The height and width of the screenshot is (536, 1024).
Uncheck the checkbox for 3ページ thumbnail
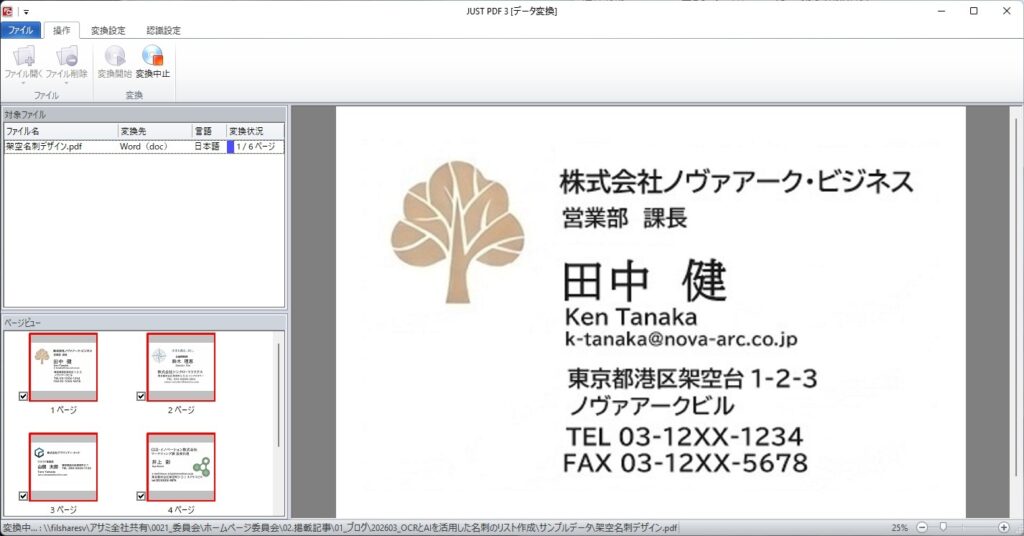click(24, 496)
